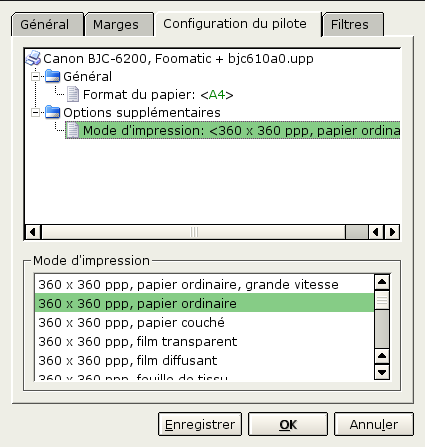Screen dimensions: 425x447
Task: Select Format du papier A4 tree entry
Action: point(158,94)
